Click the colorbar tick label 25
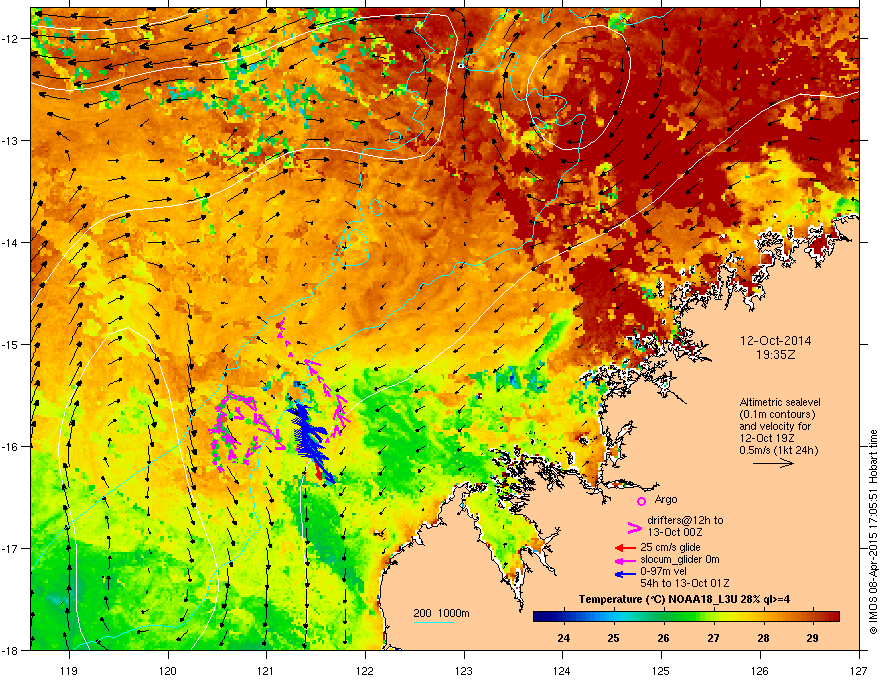 pos(613,638)
